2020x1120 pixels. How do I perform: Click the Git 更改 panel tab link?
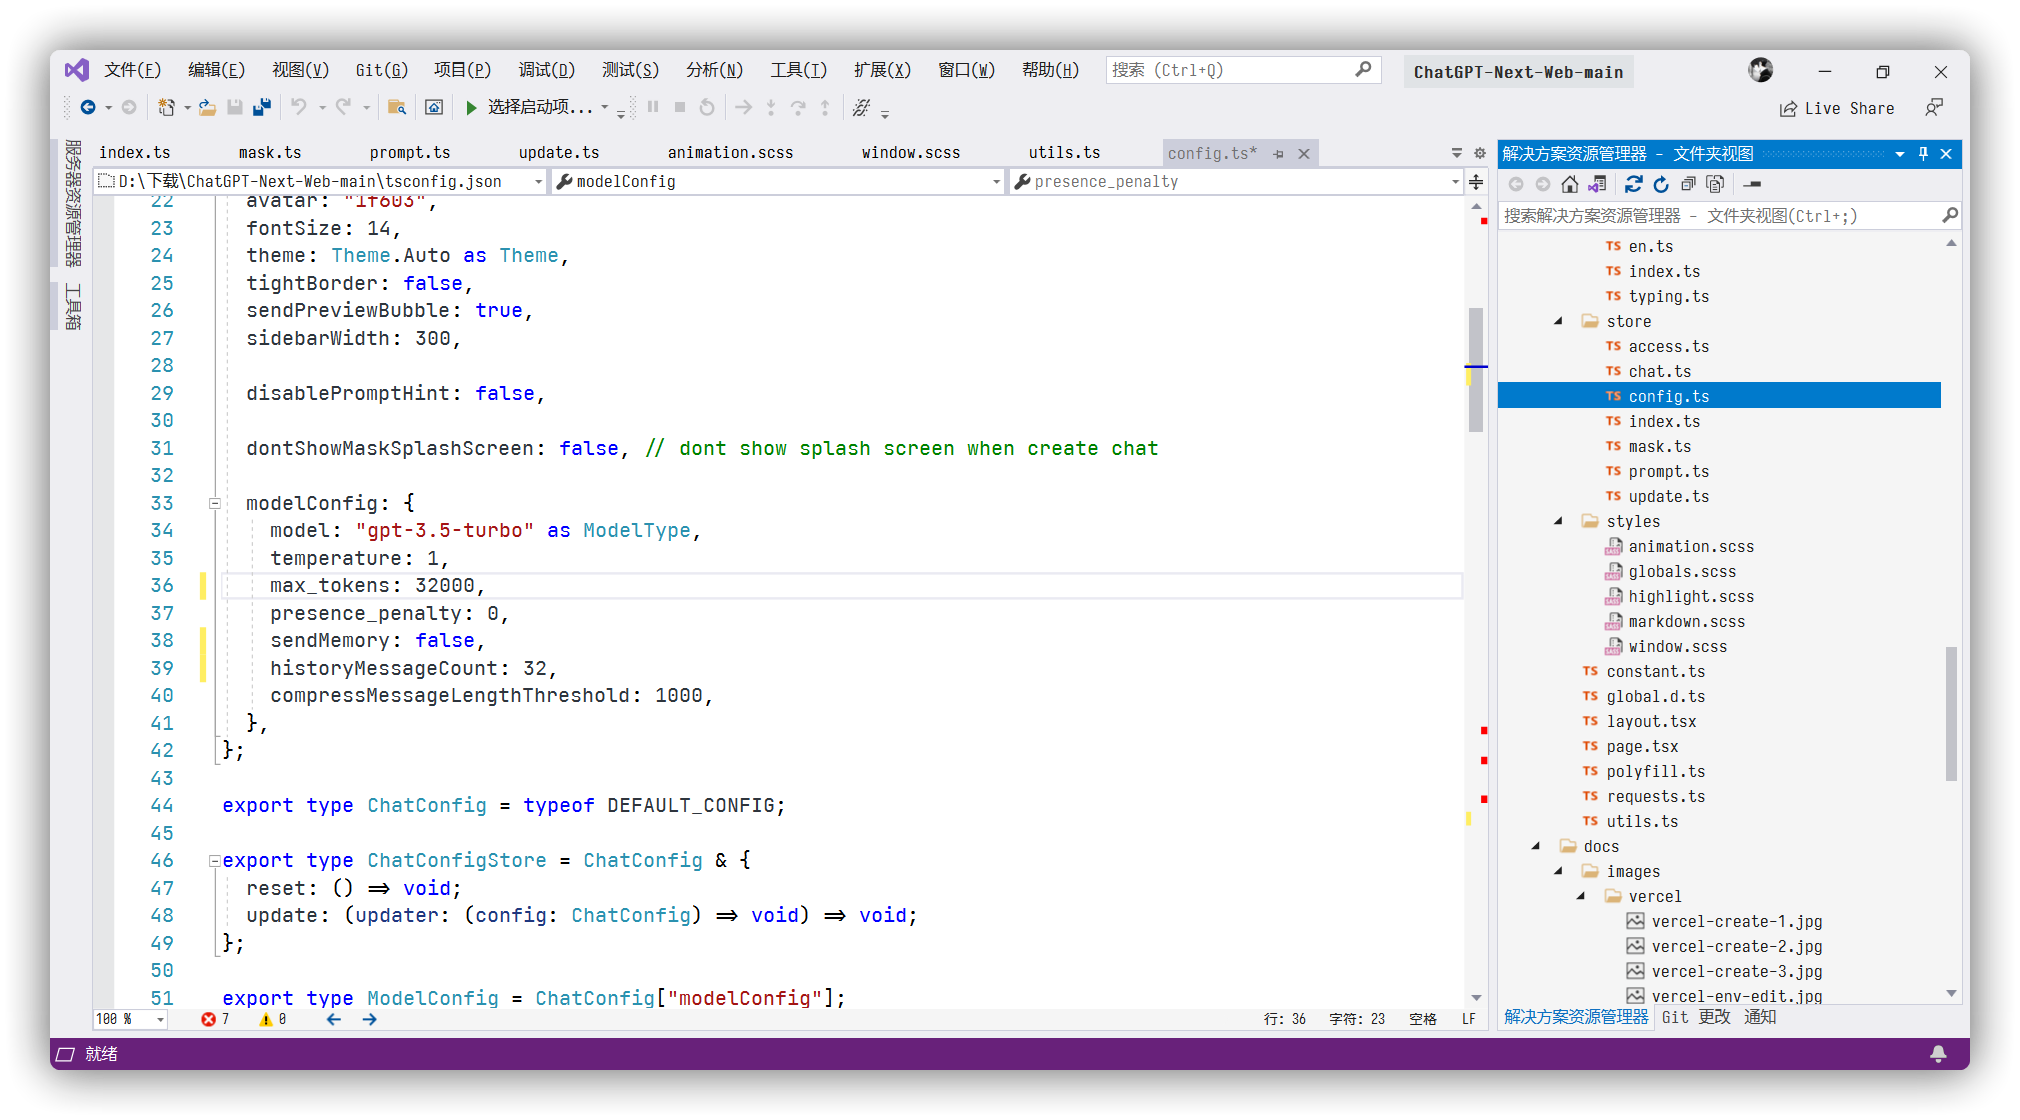coord(1695,1017)
